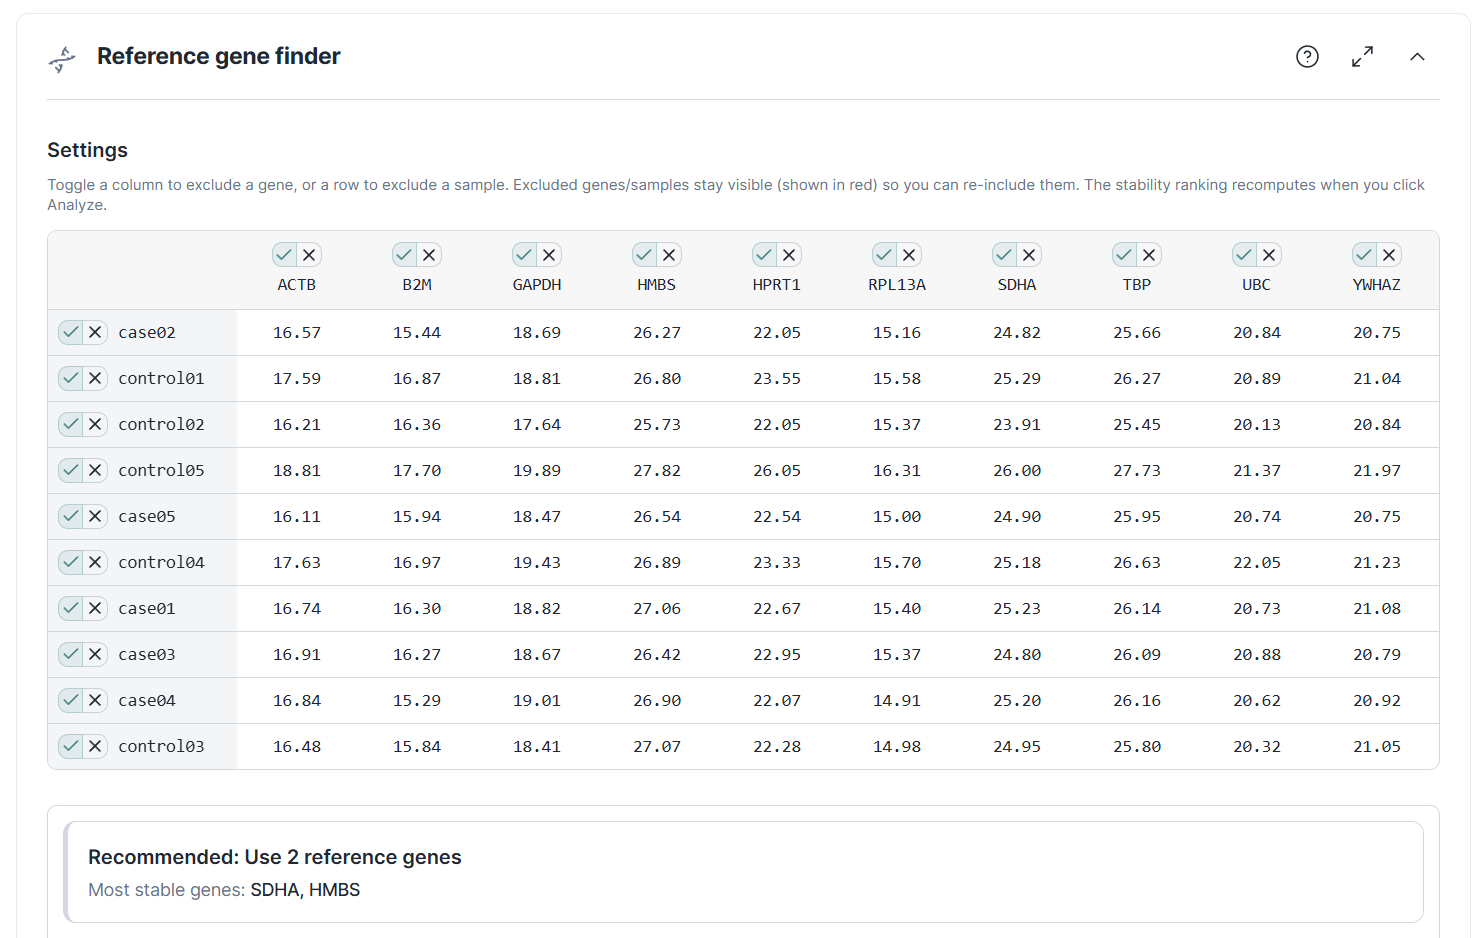Include sample case03 via checkmark
Viewport: 1482px width, 938px height.
pyautogui.click(x=71, y=654)
